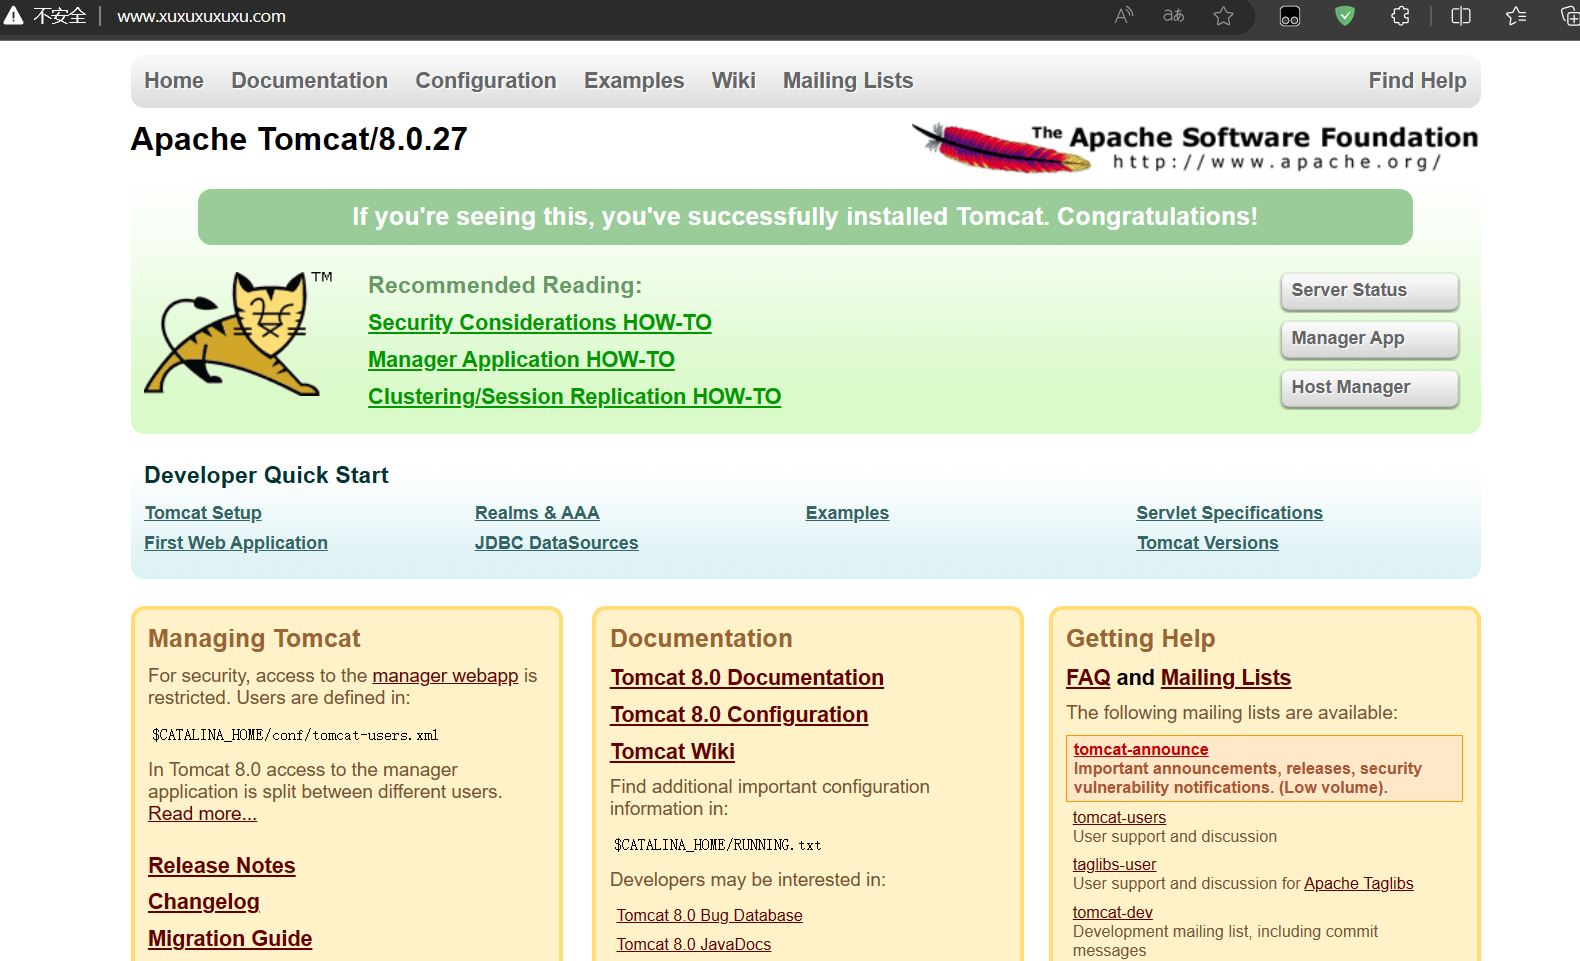Add page to favorites star icon

point(1223,16)
